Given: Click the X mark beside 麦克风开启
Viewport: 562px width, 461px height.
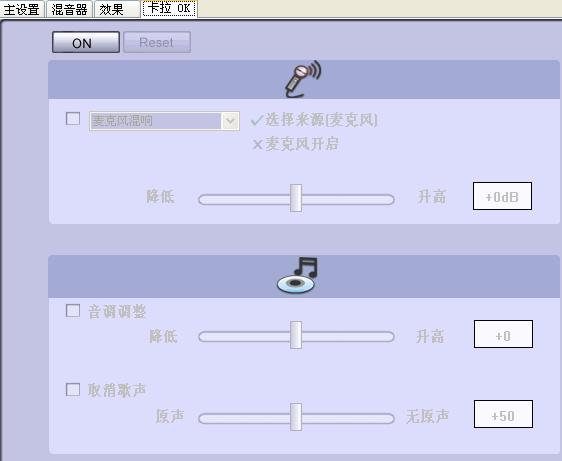Looking at the screenshot, I should click(257, 145).
